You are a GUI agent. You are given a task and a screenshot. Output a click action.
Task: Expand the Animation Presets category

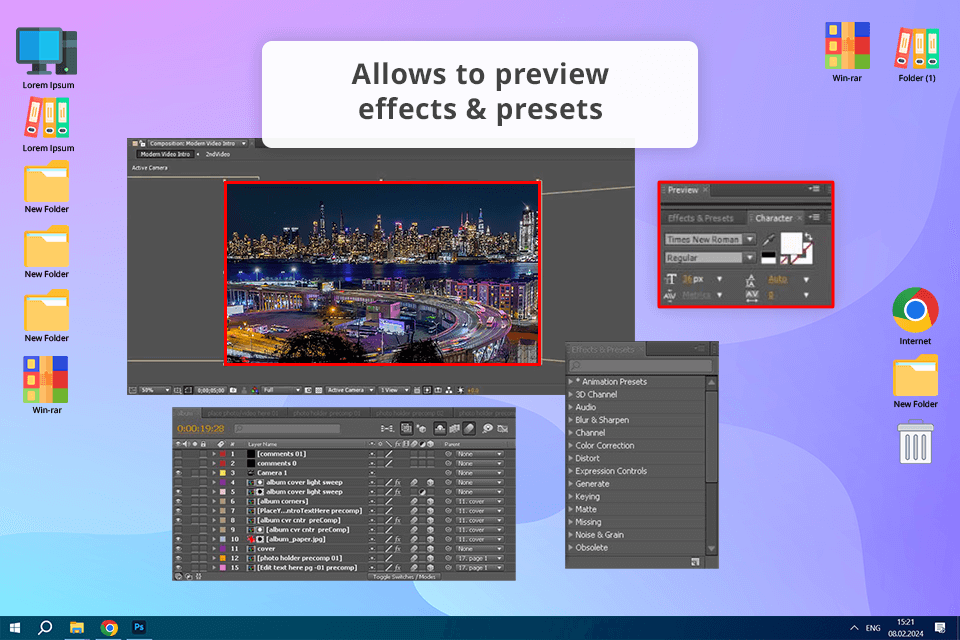pyautogui.click(x=571, y=382)
